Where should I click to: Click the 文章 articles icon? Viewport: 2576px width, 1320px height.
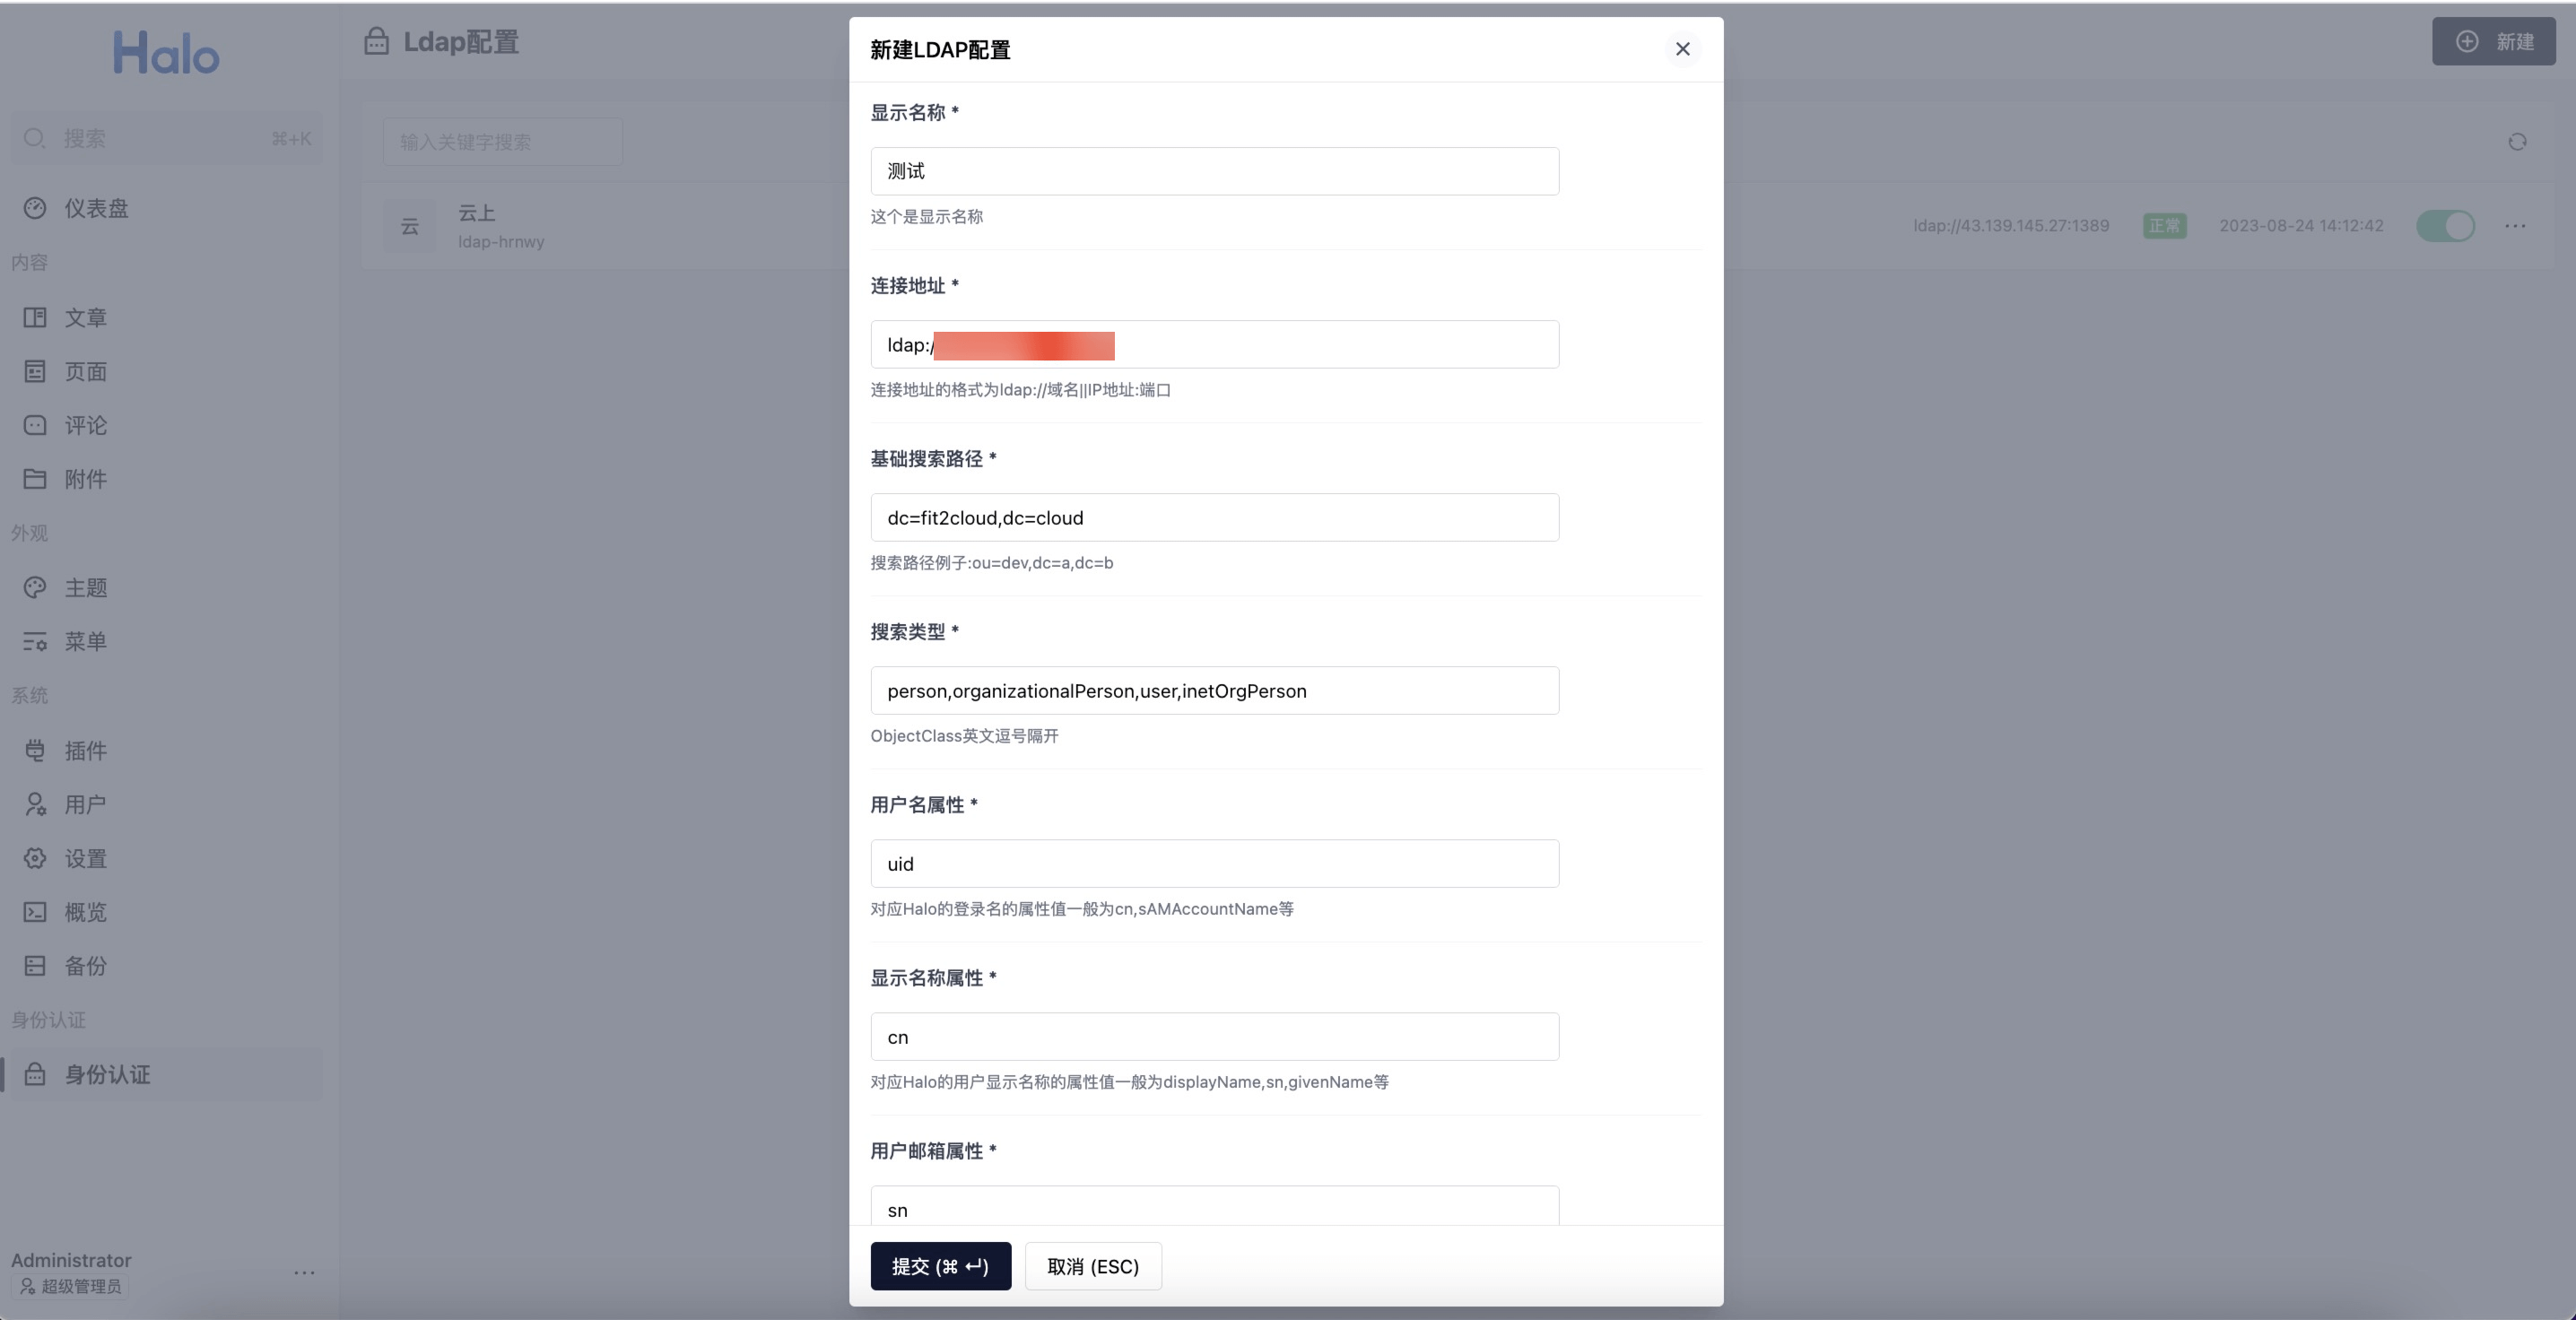(34, 318)
